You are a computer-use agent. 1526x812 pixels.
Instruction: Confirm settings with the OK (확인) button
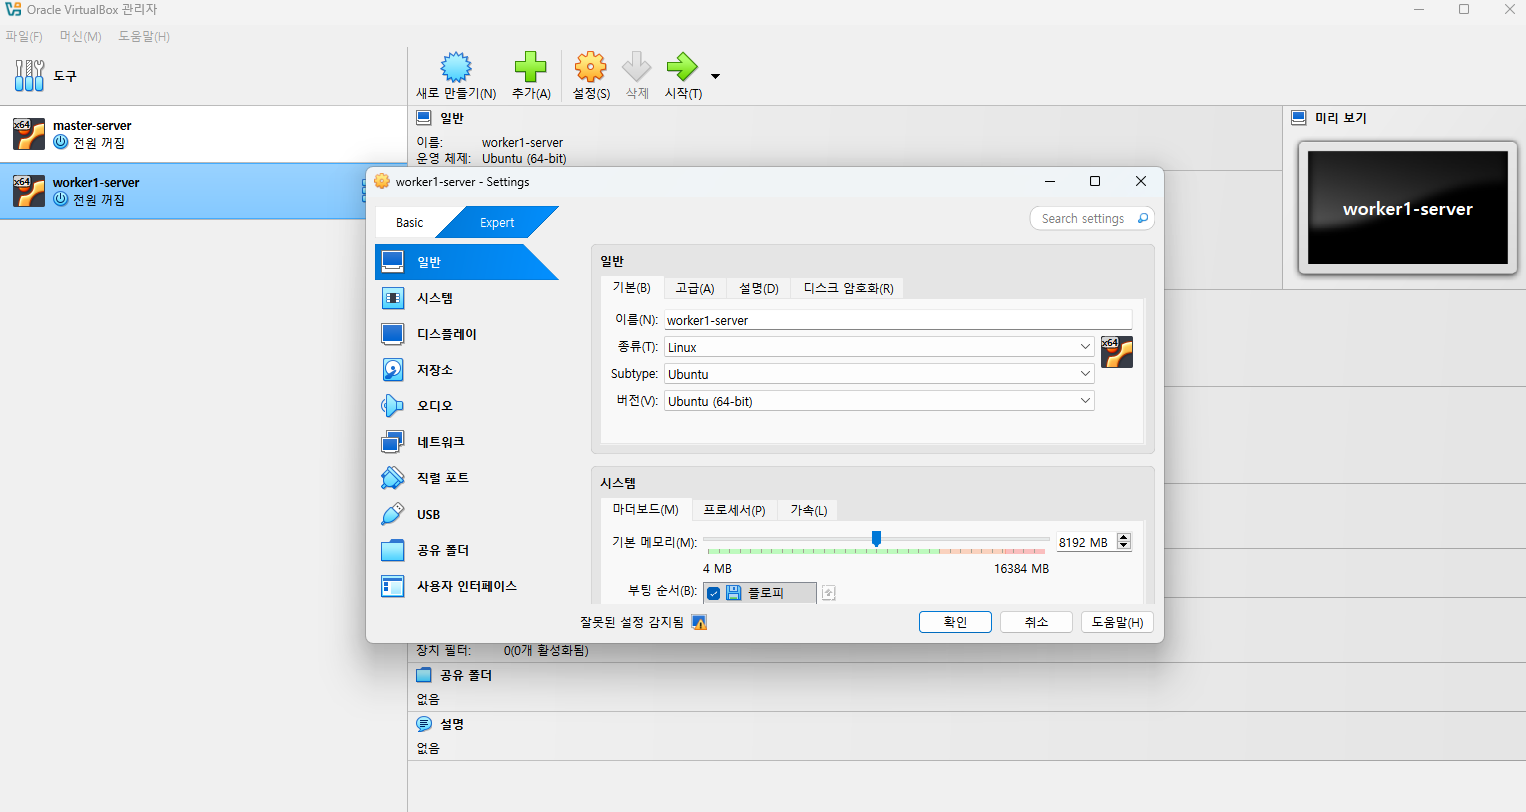(955, 622)
